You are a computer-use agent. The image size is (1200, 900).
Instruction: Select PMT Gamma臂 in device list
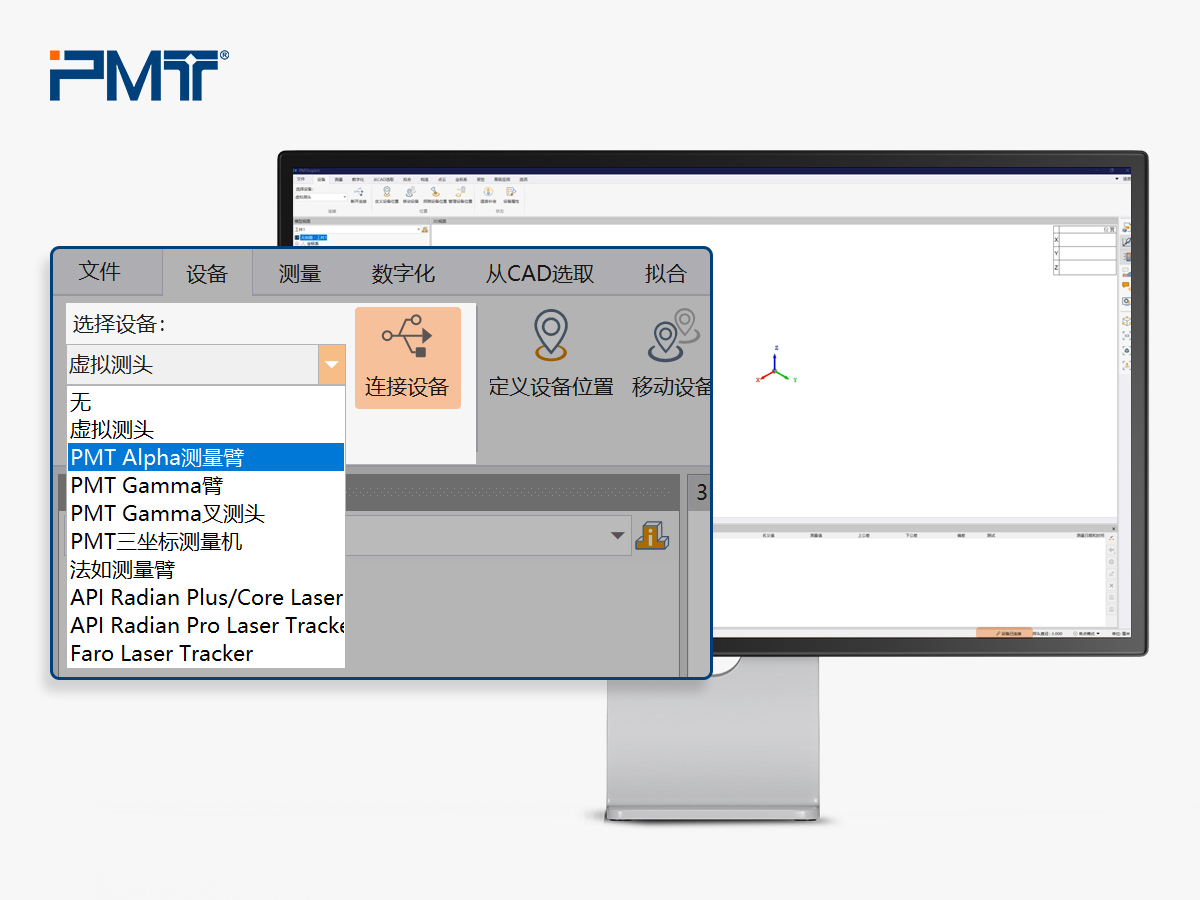pos(206,486)
